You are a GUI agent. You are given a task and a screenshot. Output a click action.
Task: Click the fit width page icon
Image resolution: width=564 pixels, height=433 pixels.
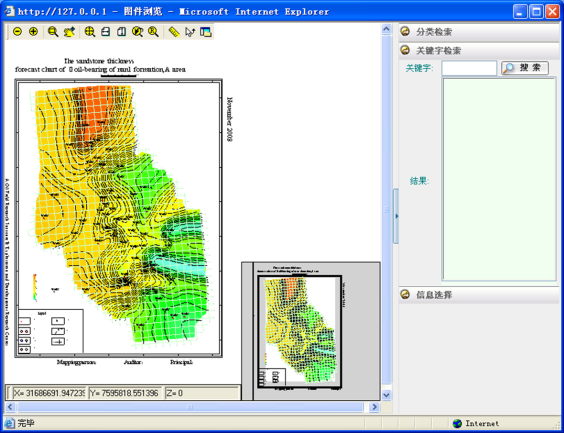105,32
